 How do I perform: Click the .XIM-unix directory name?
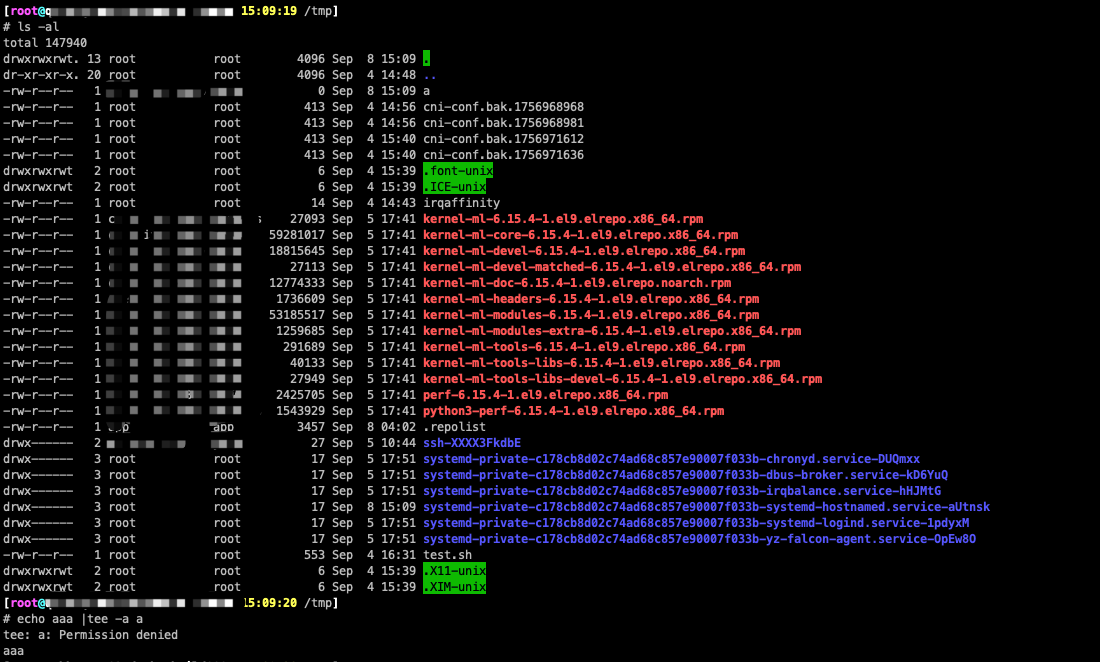454,587
